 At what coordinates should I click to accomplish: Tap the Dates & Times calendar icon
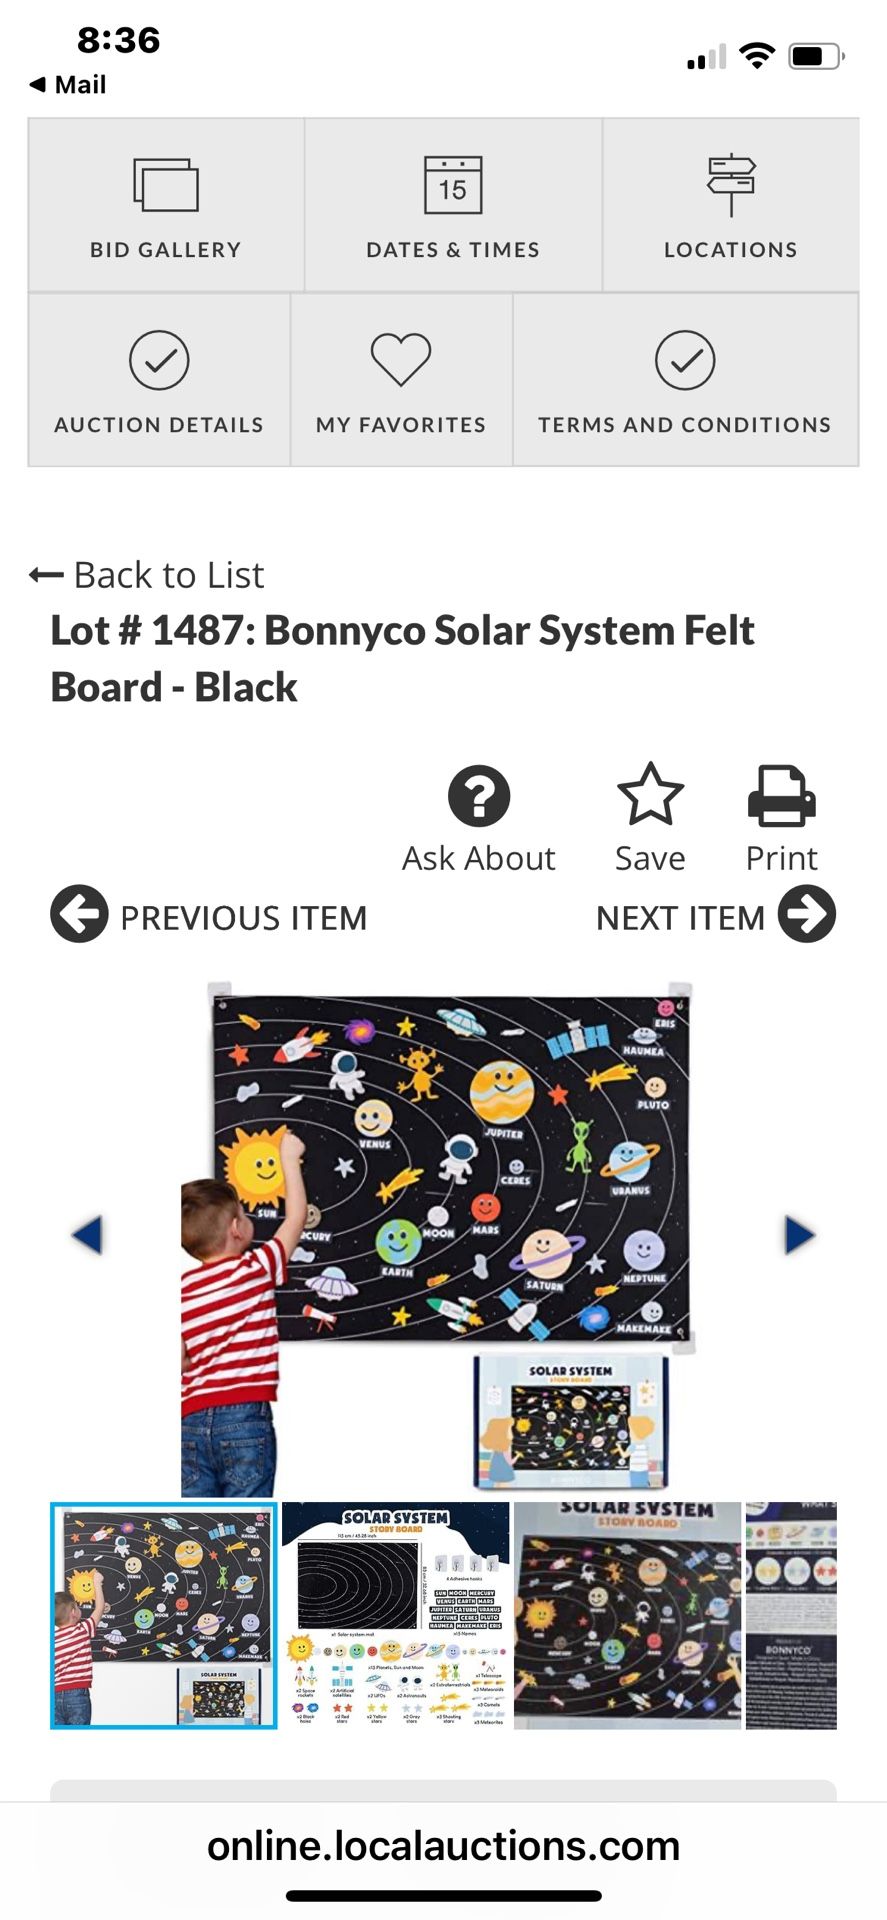click(x=453, y=185)
